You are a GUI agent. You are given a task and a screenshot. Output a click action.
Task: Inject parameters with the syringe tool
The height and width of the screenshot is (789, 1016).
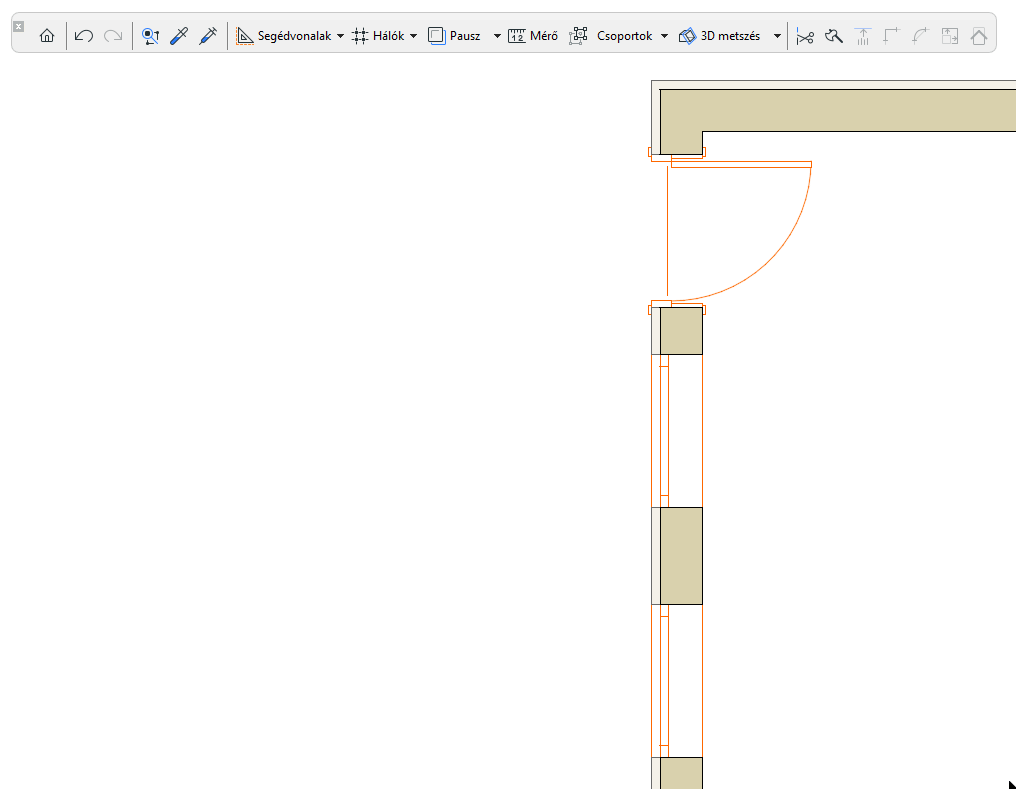208,35
